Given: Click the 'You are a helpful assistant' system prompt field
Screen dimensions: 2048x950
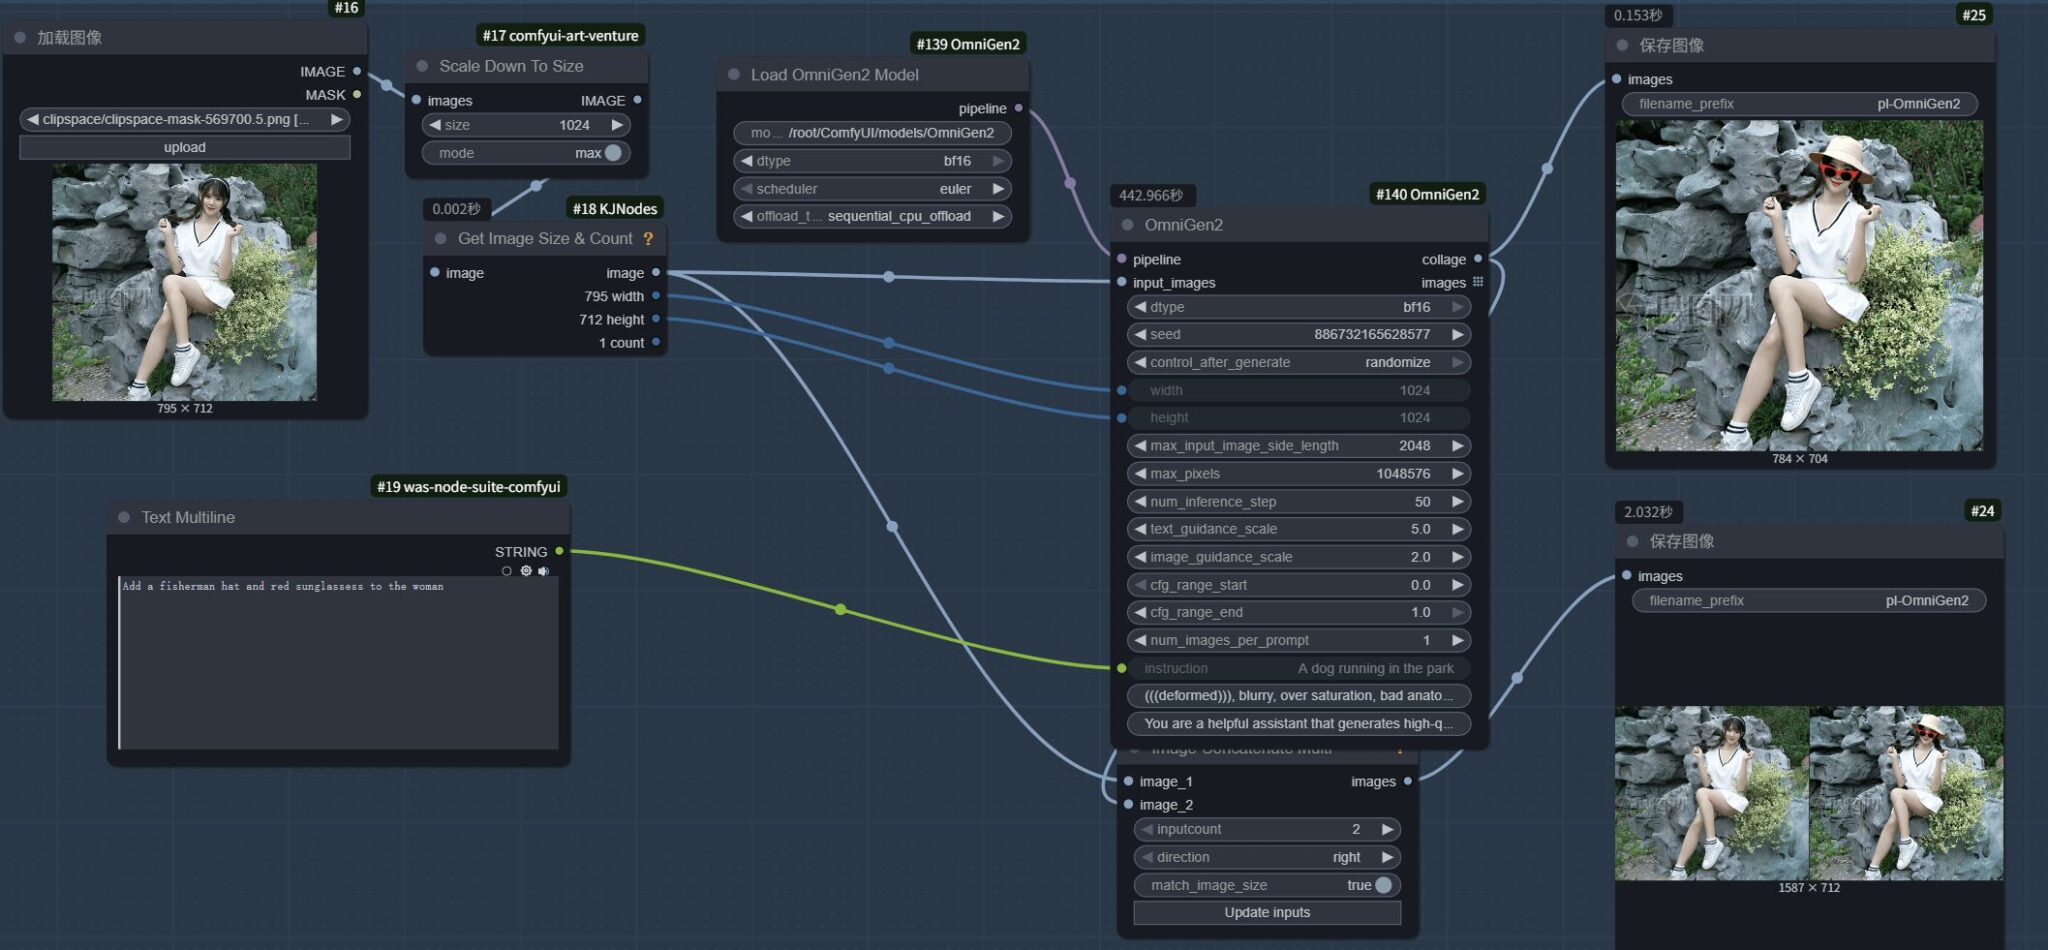Looking at the screenshot, I should click(x=1299, y=723).
